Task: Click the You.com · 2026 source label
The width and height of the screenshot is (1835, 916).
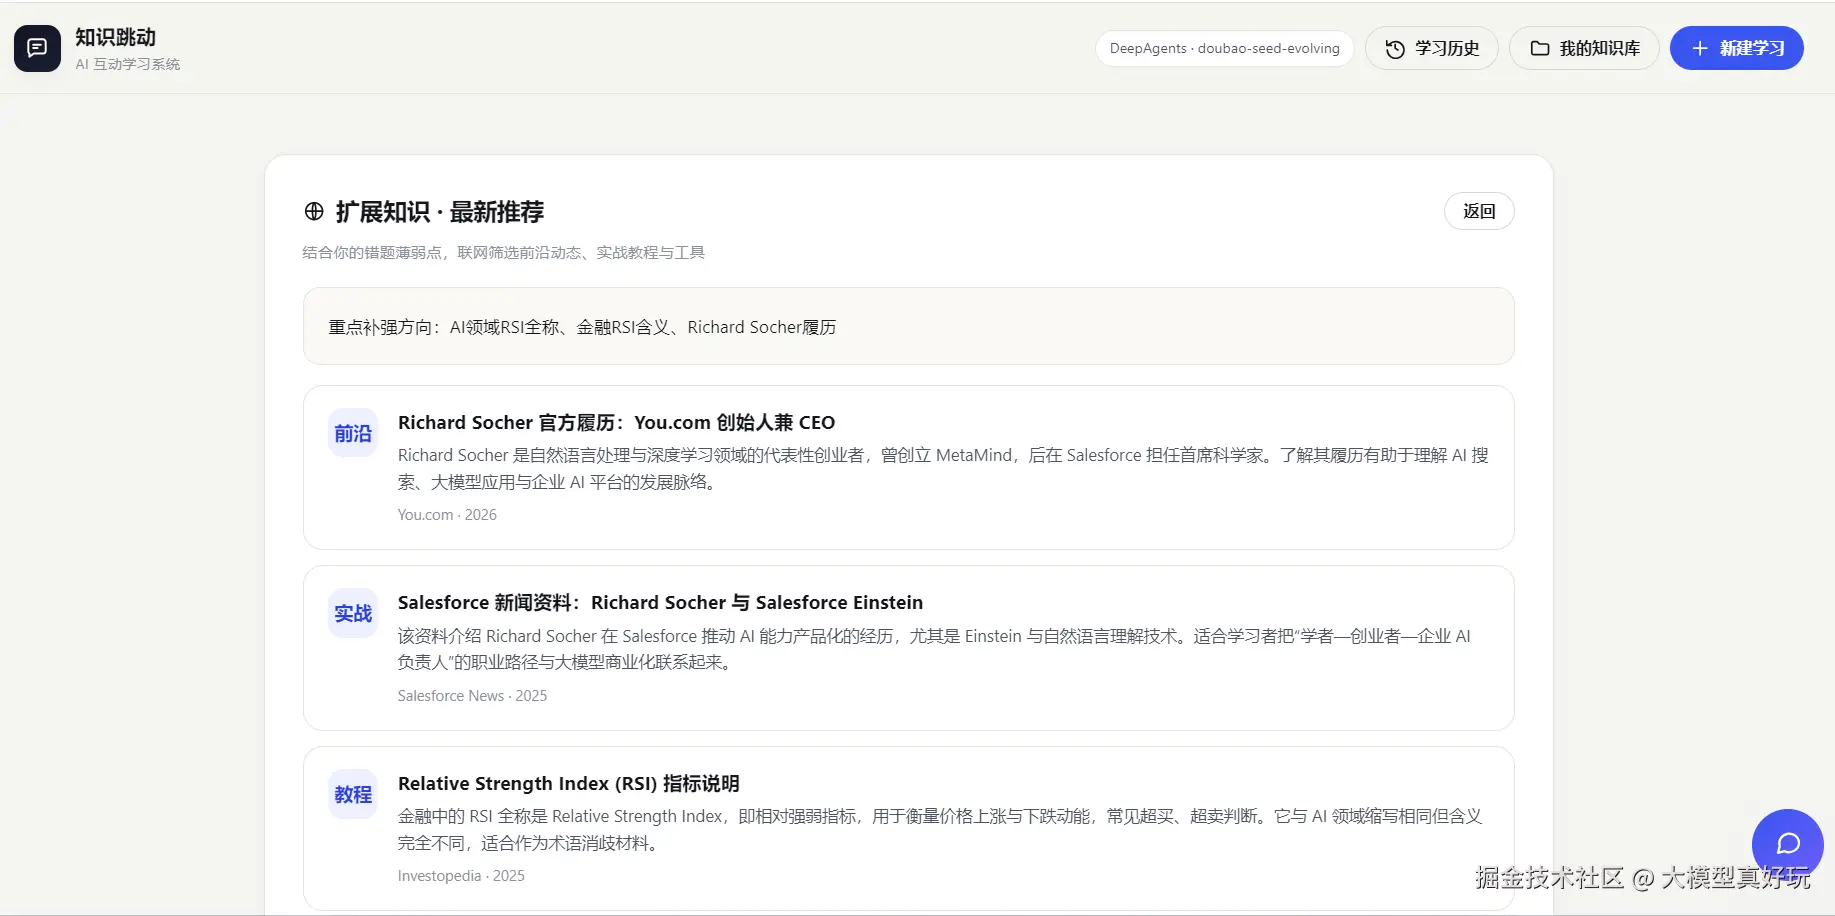Action: tap(447, 515)
